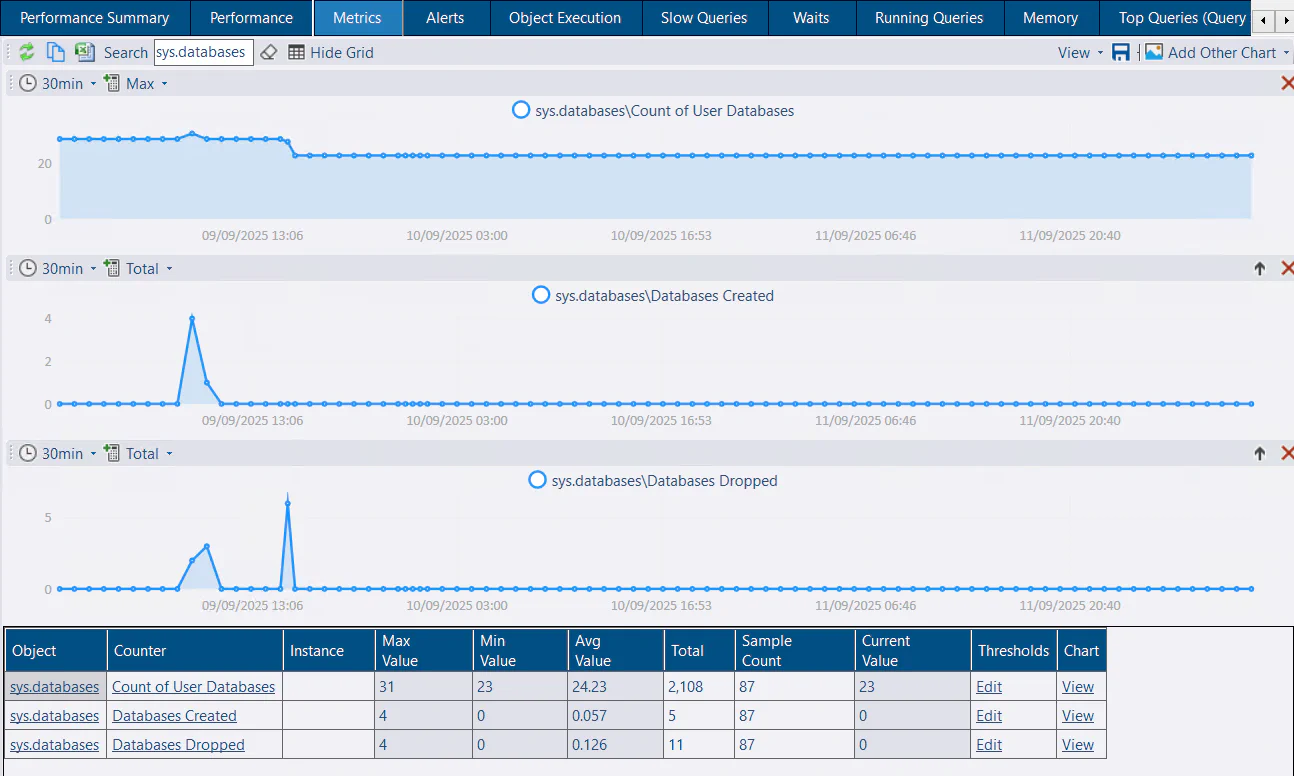Switch to the Alerts tab
This screenshot has width=1294, height=776.
(x=445, y=18)
